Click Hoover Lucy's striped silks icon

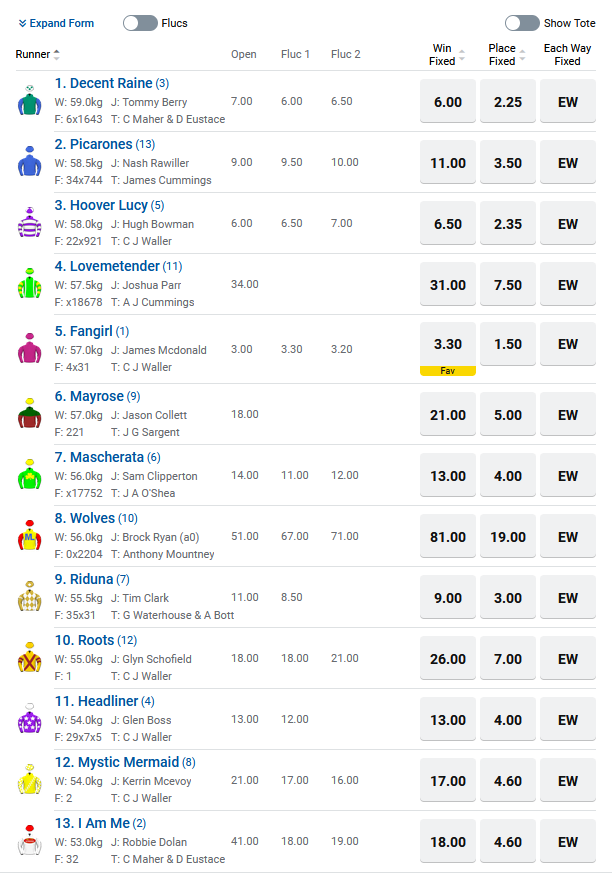tap(30, 223)
